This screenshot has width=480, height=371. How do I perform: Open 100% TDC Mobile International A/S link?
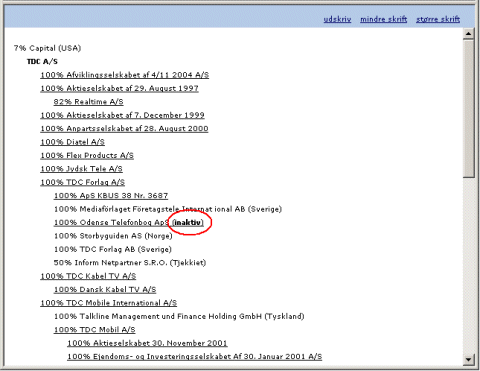[x=109, y=303]
